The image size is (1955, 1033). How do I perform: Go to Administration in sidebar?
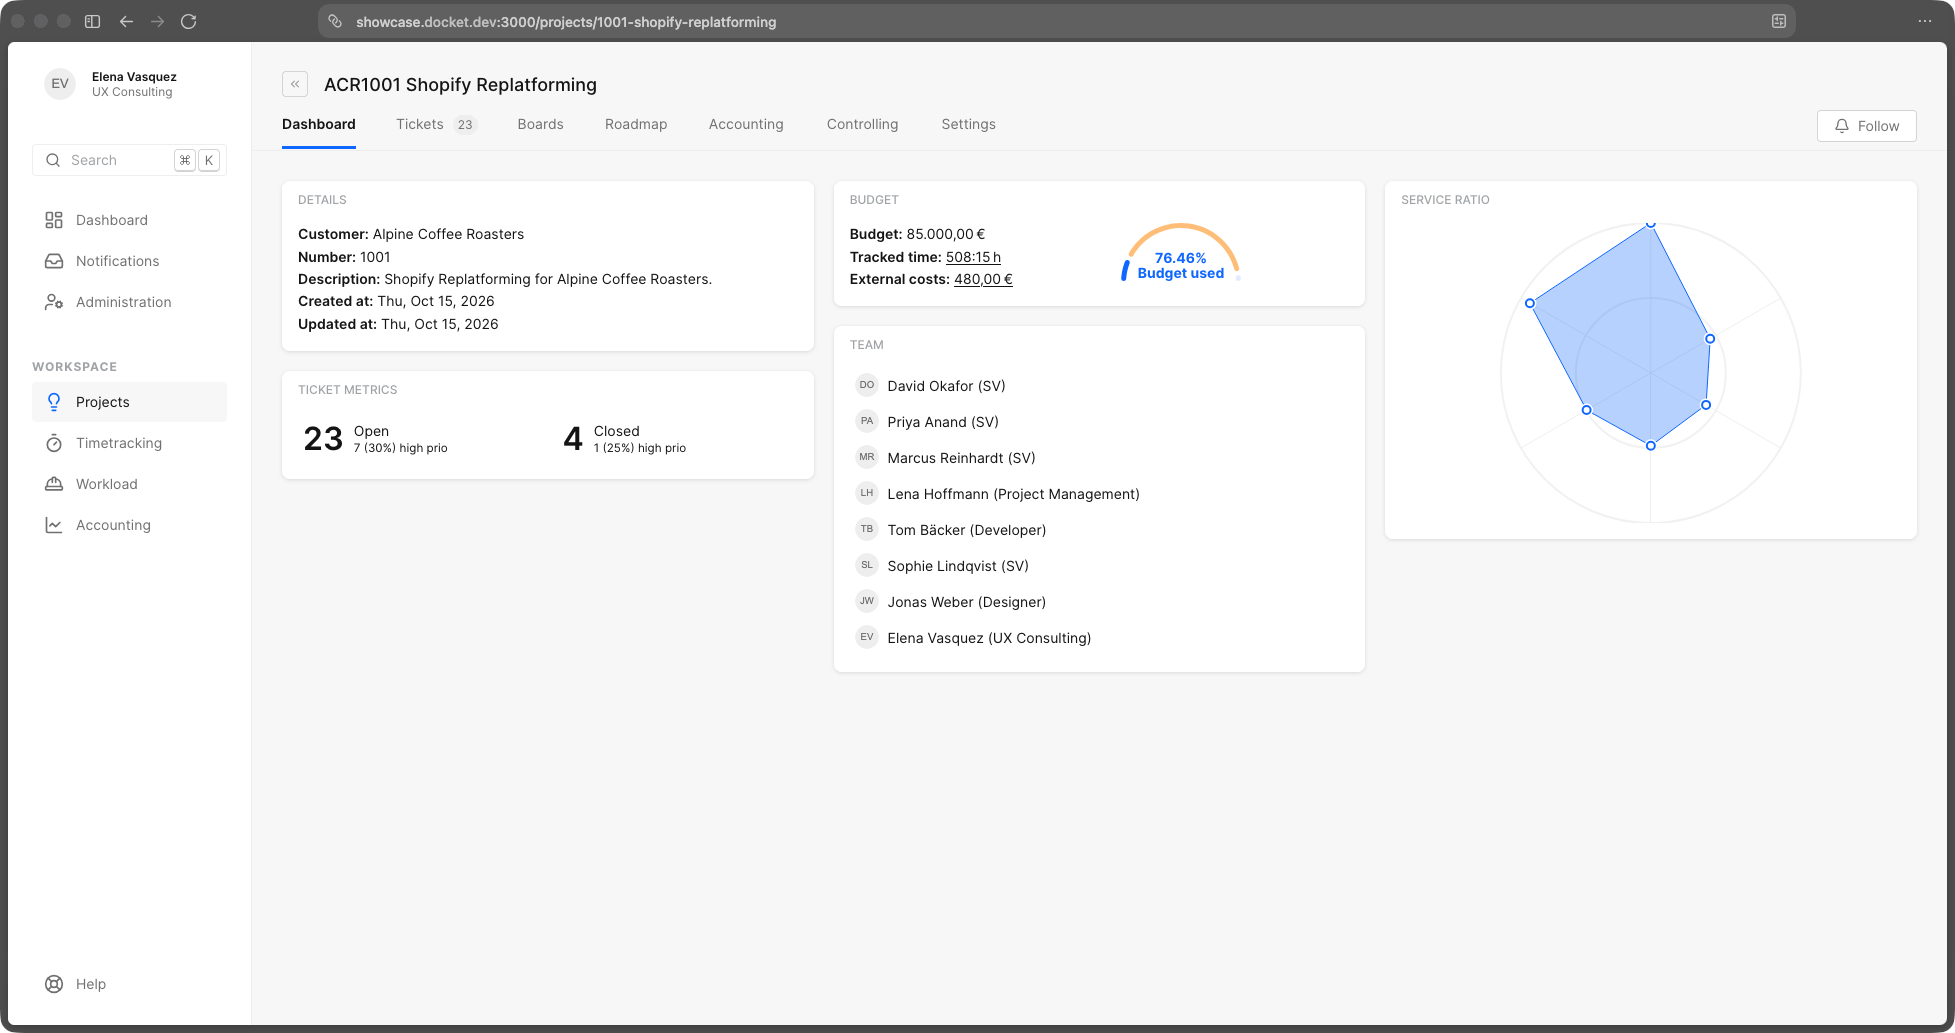tap(129, 302)
